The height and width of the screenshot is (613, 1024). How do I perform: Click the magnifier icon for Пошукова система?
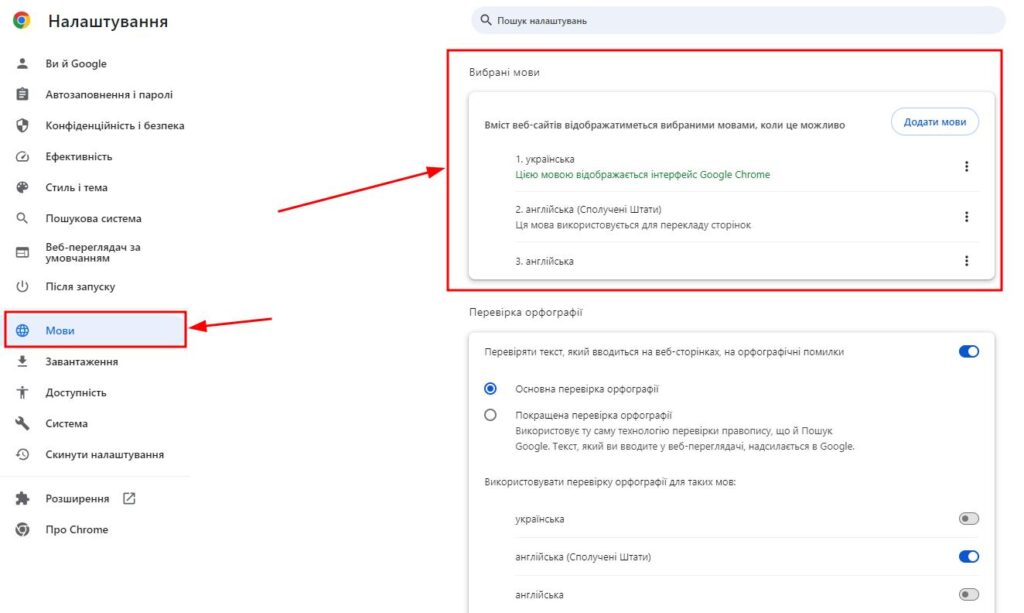click(22, 218)
